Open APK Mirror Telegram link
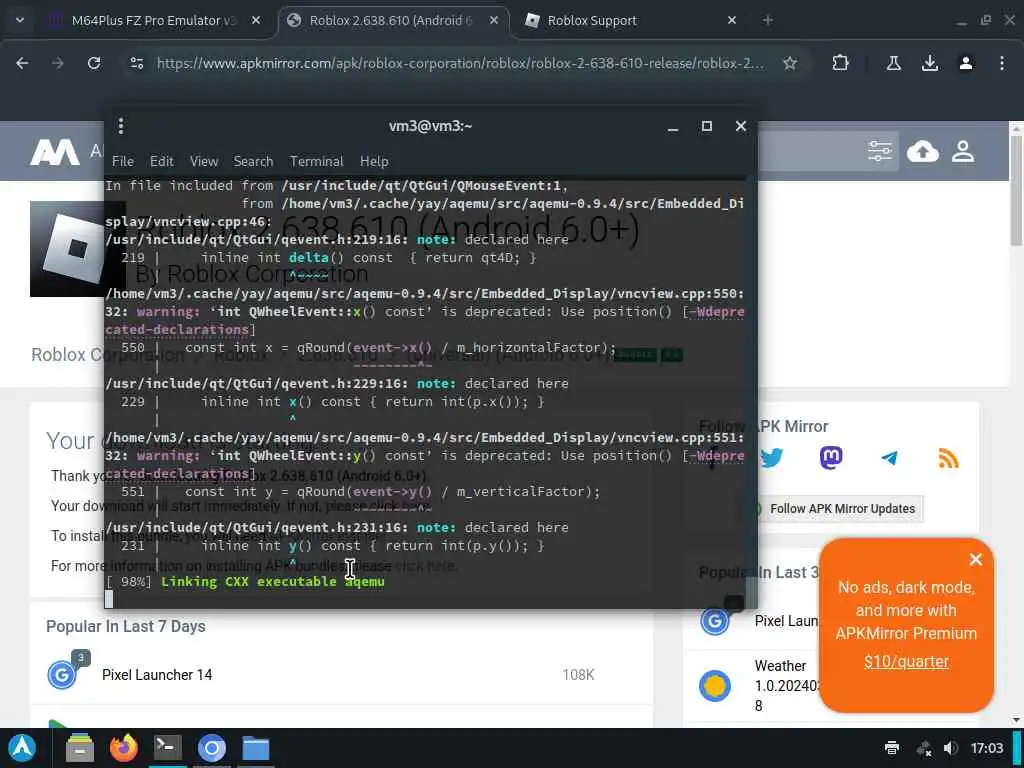 (x=889, y=458)
